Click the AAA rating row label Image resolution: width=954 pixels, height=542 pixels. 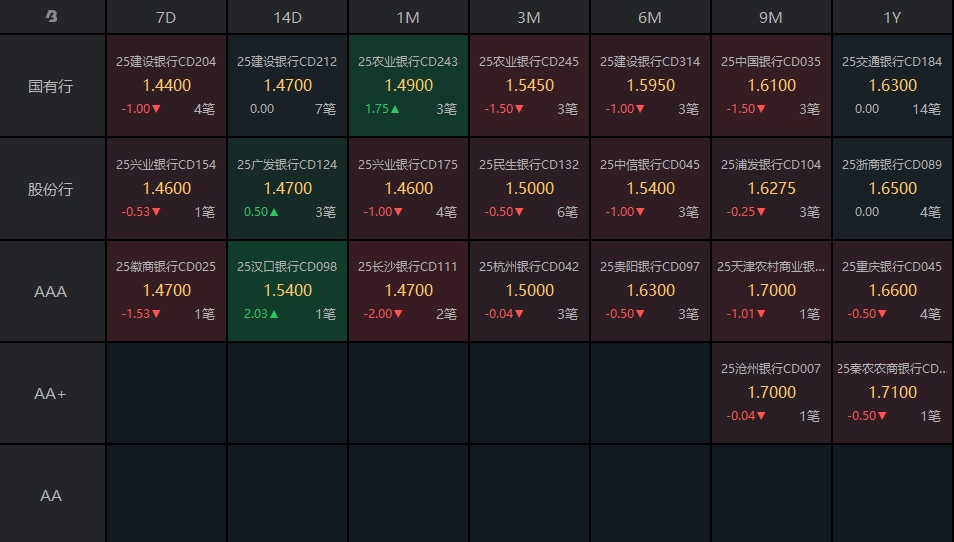(x=50, y=291)
